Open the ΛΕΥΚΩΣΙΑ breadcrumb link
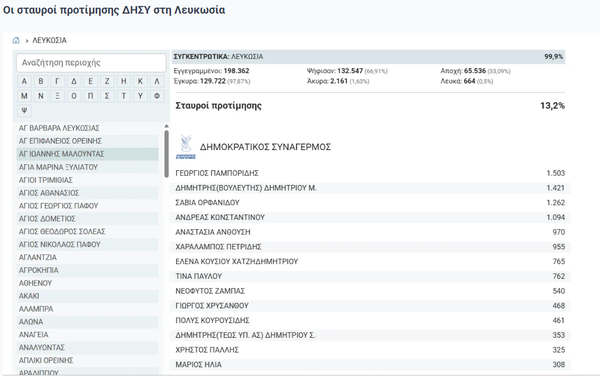The image size is (600, 376). (x=49, y=40)
